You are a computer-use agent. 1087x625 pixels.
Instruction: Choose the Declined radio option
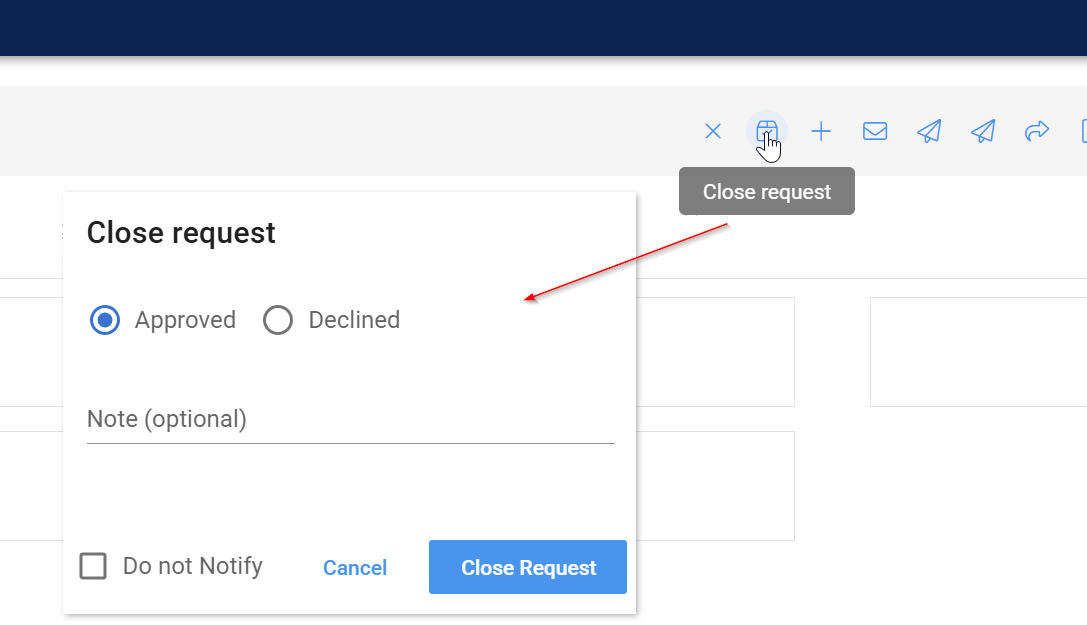(x=278, y=320)
